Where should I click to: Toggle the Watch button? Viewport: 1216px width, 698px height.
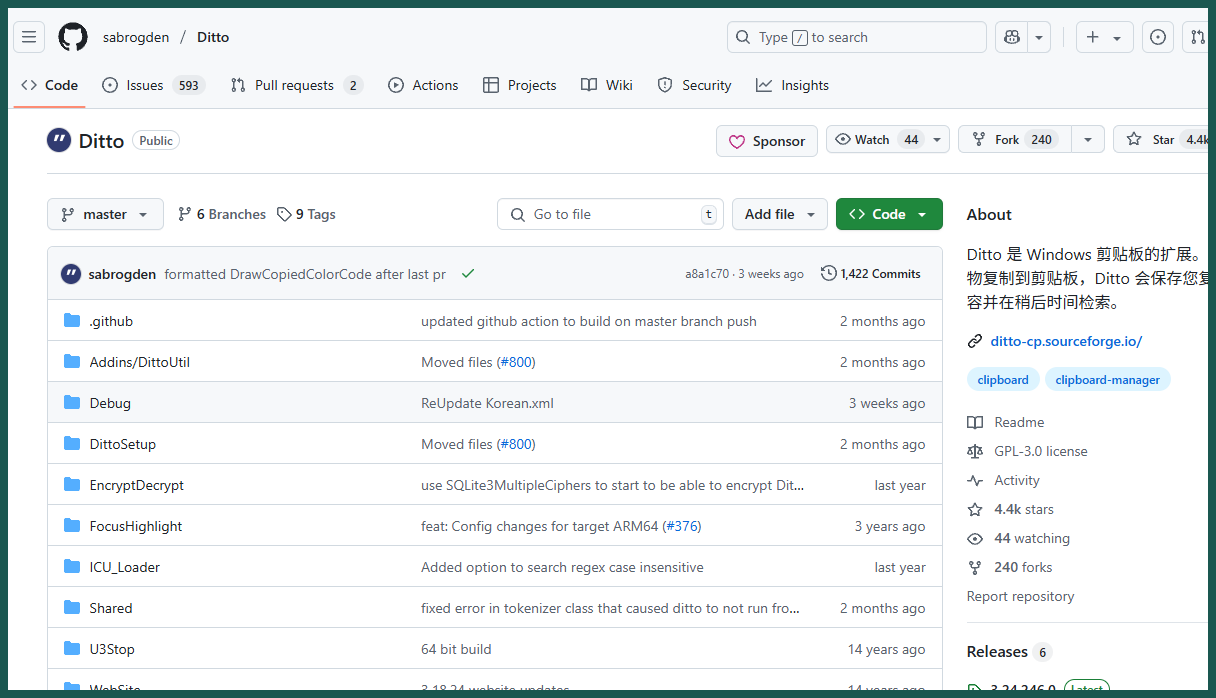tap(874, 140)
